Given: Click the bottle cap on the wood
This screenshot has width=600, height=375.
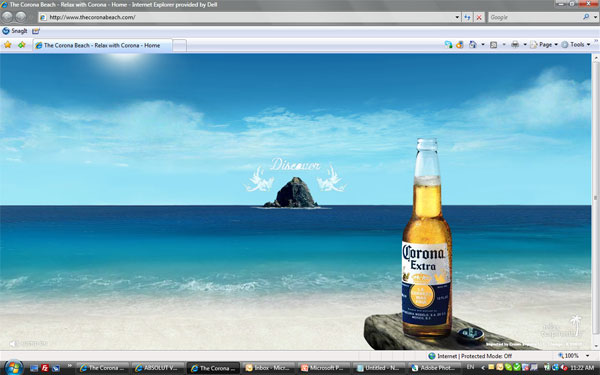Looking at the screenshot, I should tap(470, 334).
